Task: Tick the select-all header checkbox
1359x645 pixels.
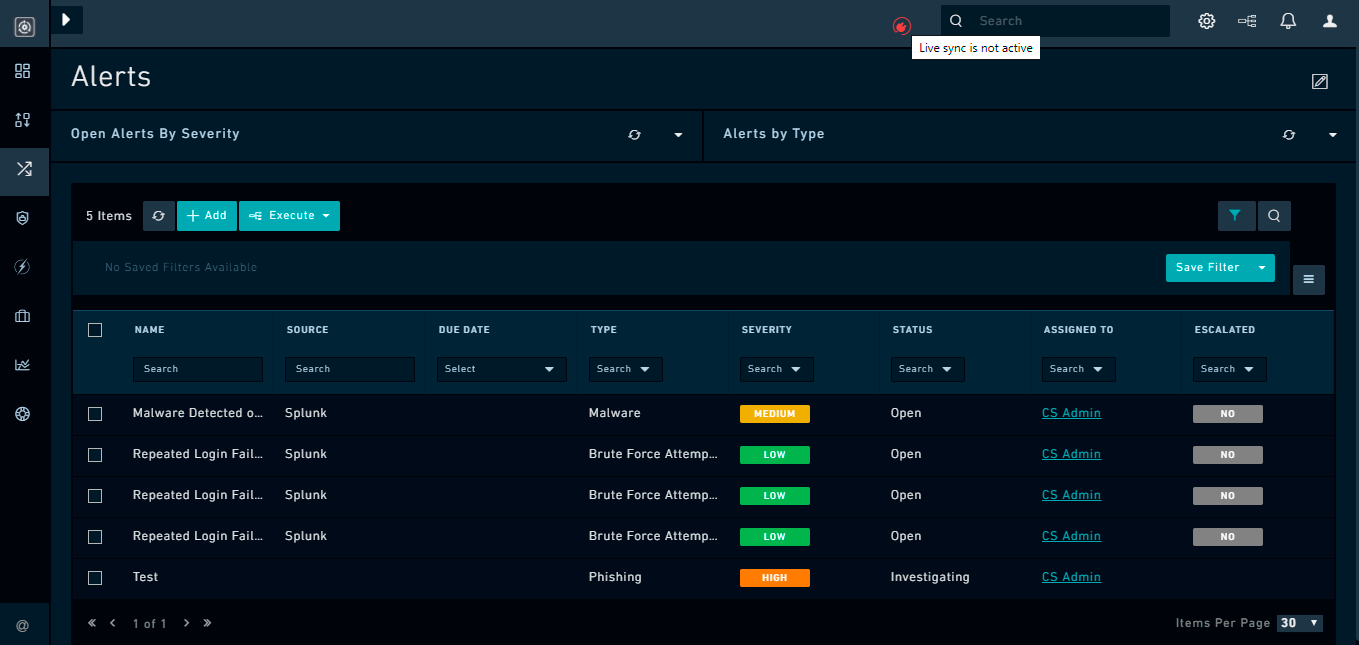Action: click(95, 330)
